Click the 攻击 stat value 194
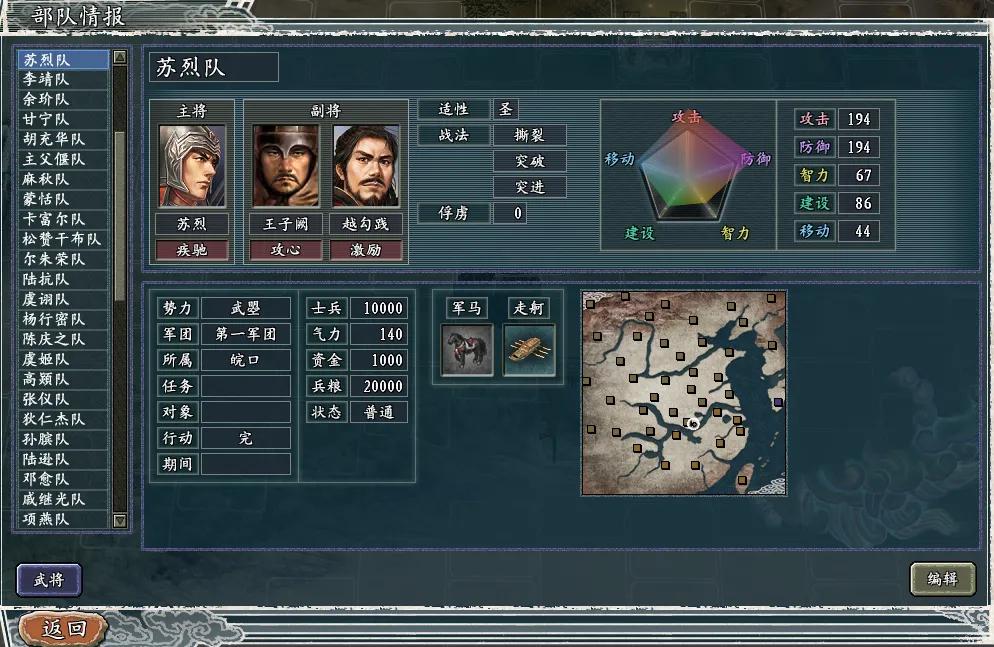Image resolution: width=994 pixels, height=647 pixels. (x=859, y=119)
